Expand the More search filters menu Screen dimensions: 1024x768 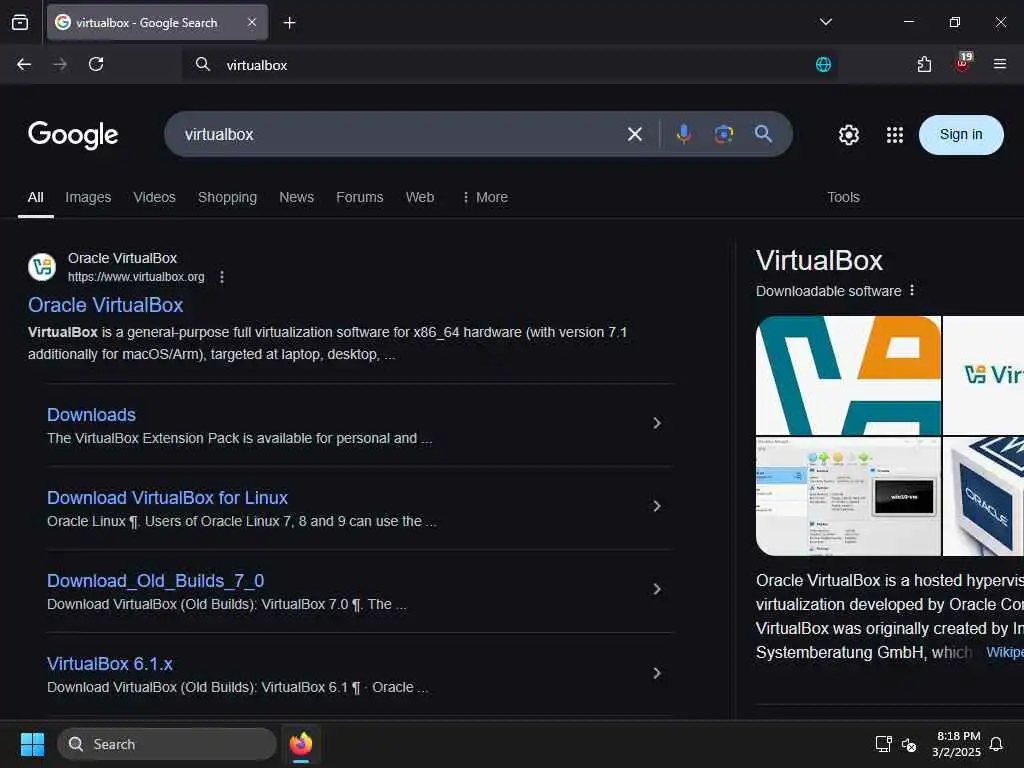click(x=485, y=197)
